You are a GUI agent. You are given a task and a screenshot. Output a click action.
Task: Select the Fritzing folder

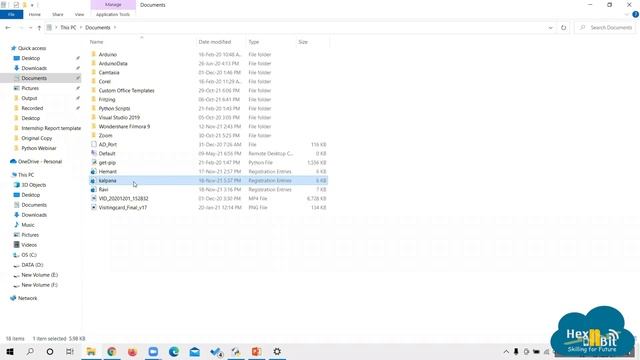coord(107,99)
